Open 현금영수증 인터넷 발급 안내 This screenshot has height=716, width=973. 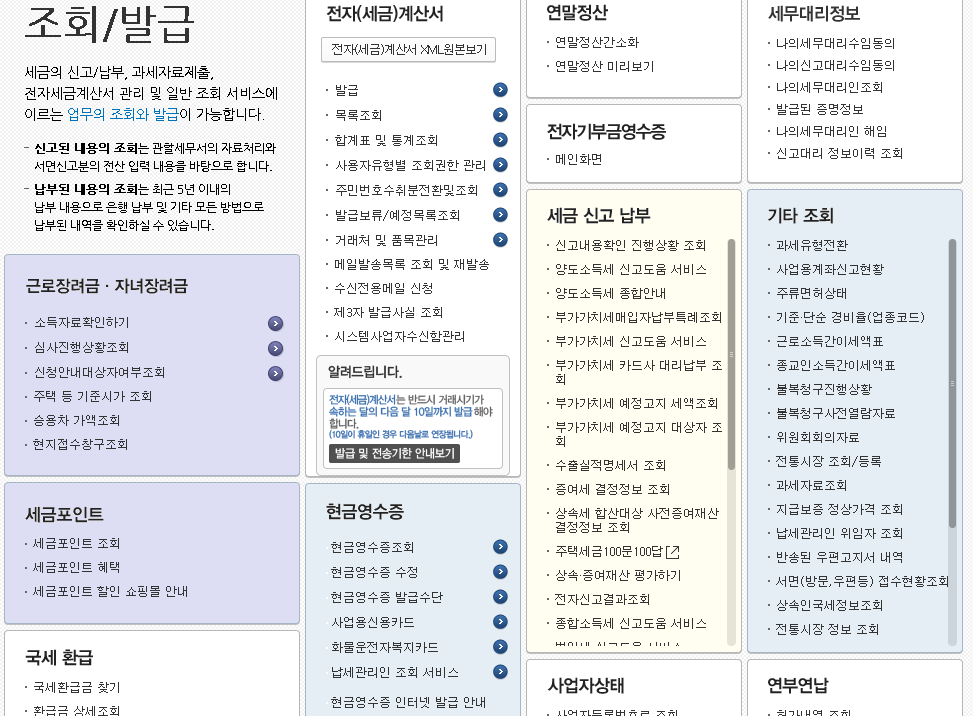point(408,702)
